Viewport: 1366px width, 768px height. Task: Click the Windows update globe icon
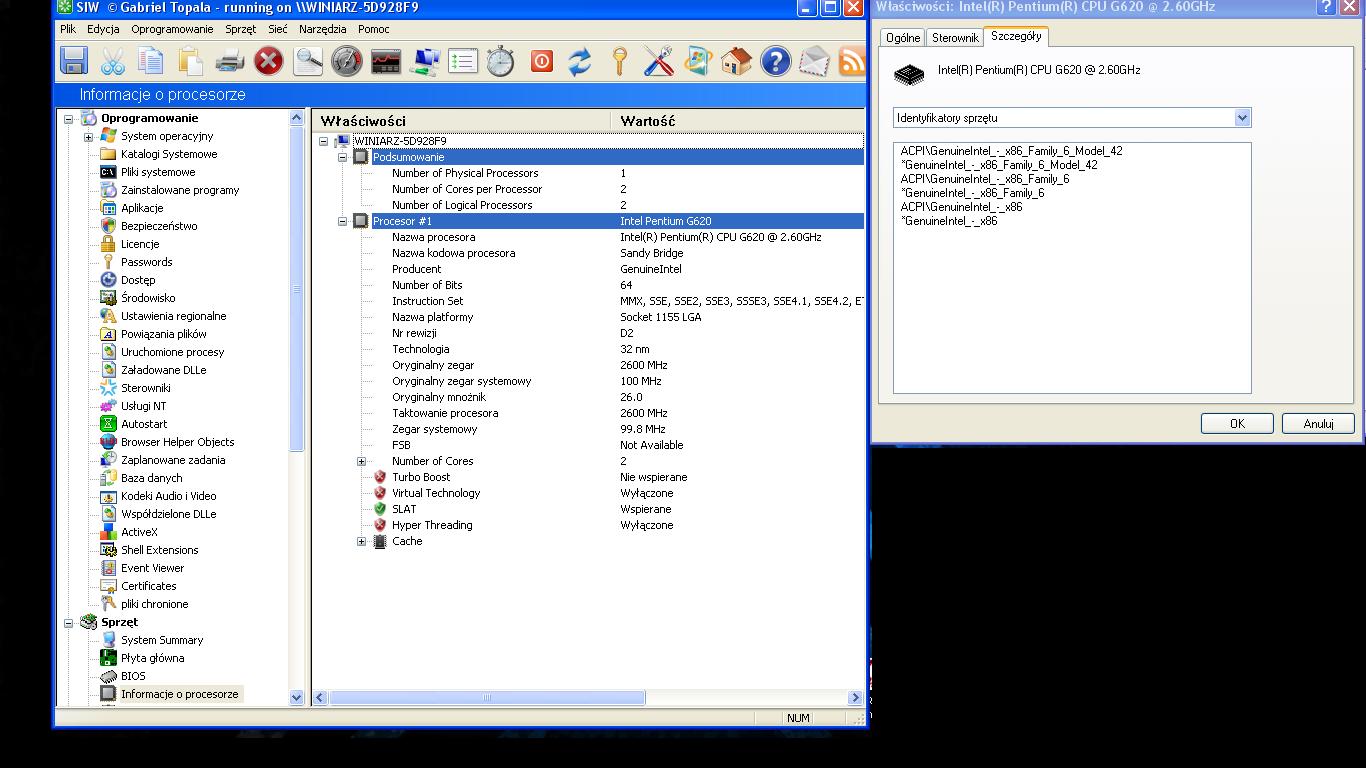click(x=697, y=62)
